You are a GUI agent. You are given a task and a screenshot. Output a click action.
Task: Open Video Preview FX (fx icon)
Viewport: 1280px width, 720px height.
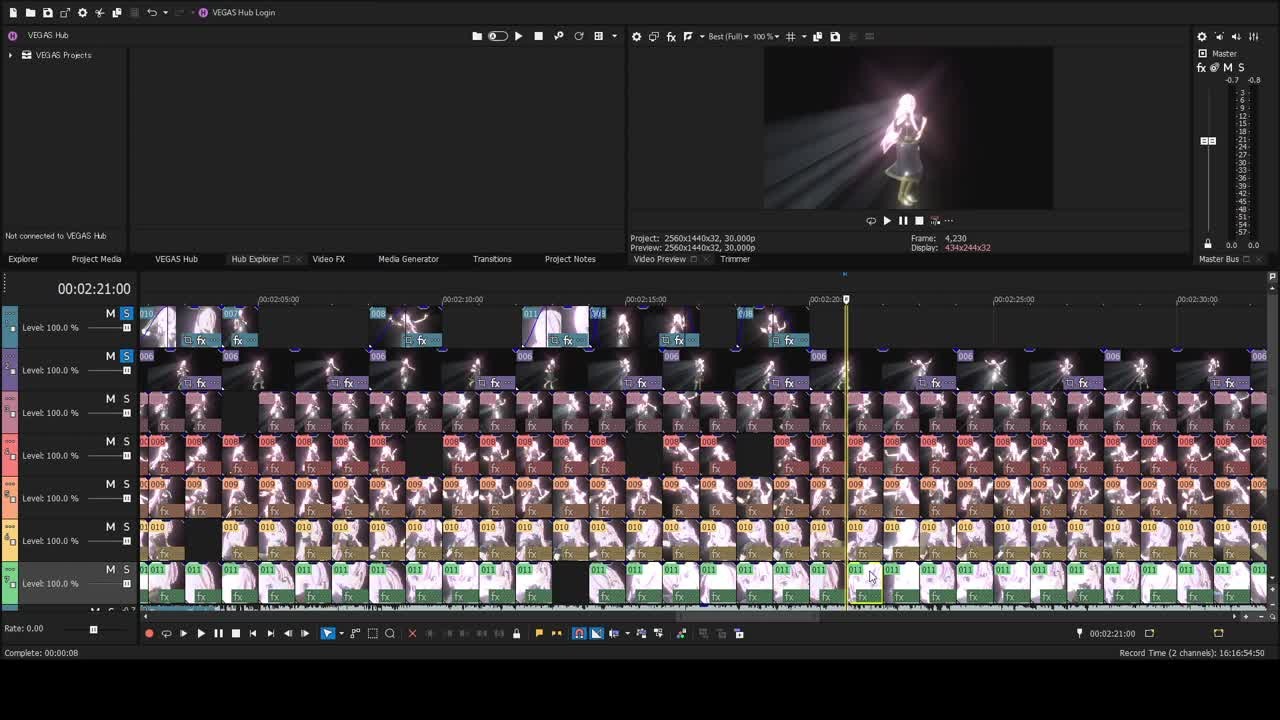671,36
